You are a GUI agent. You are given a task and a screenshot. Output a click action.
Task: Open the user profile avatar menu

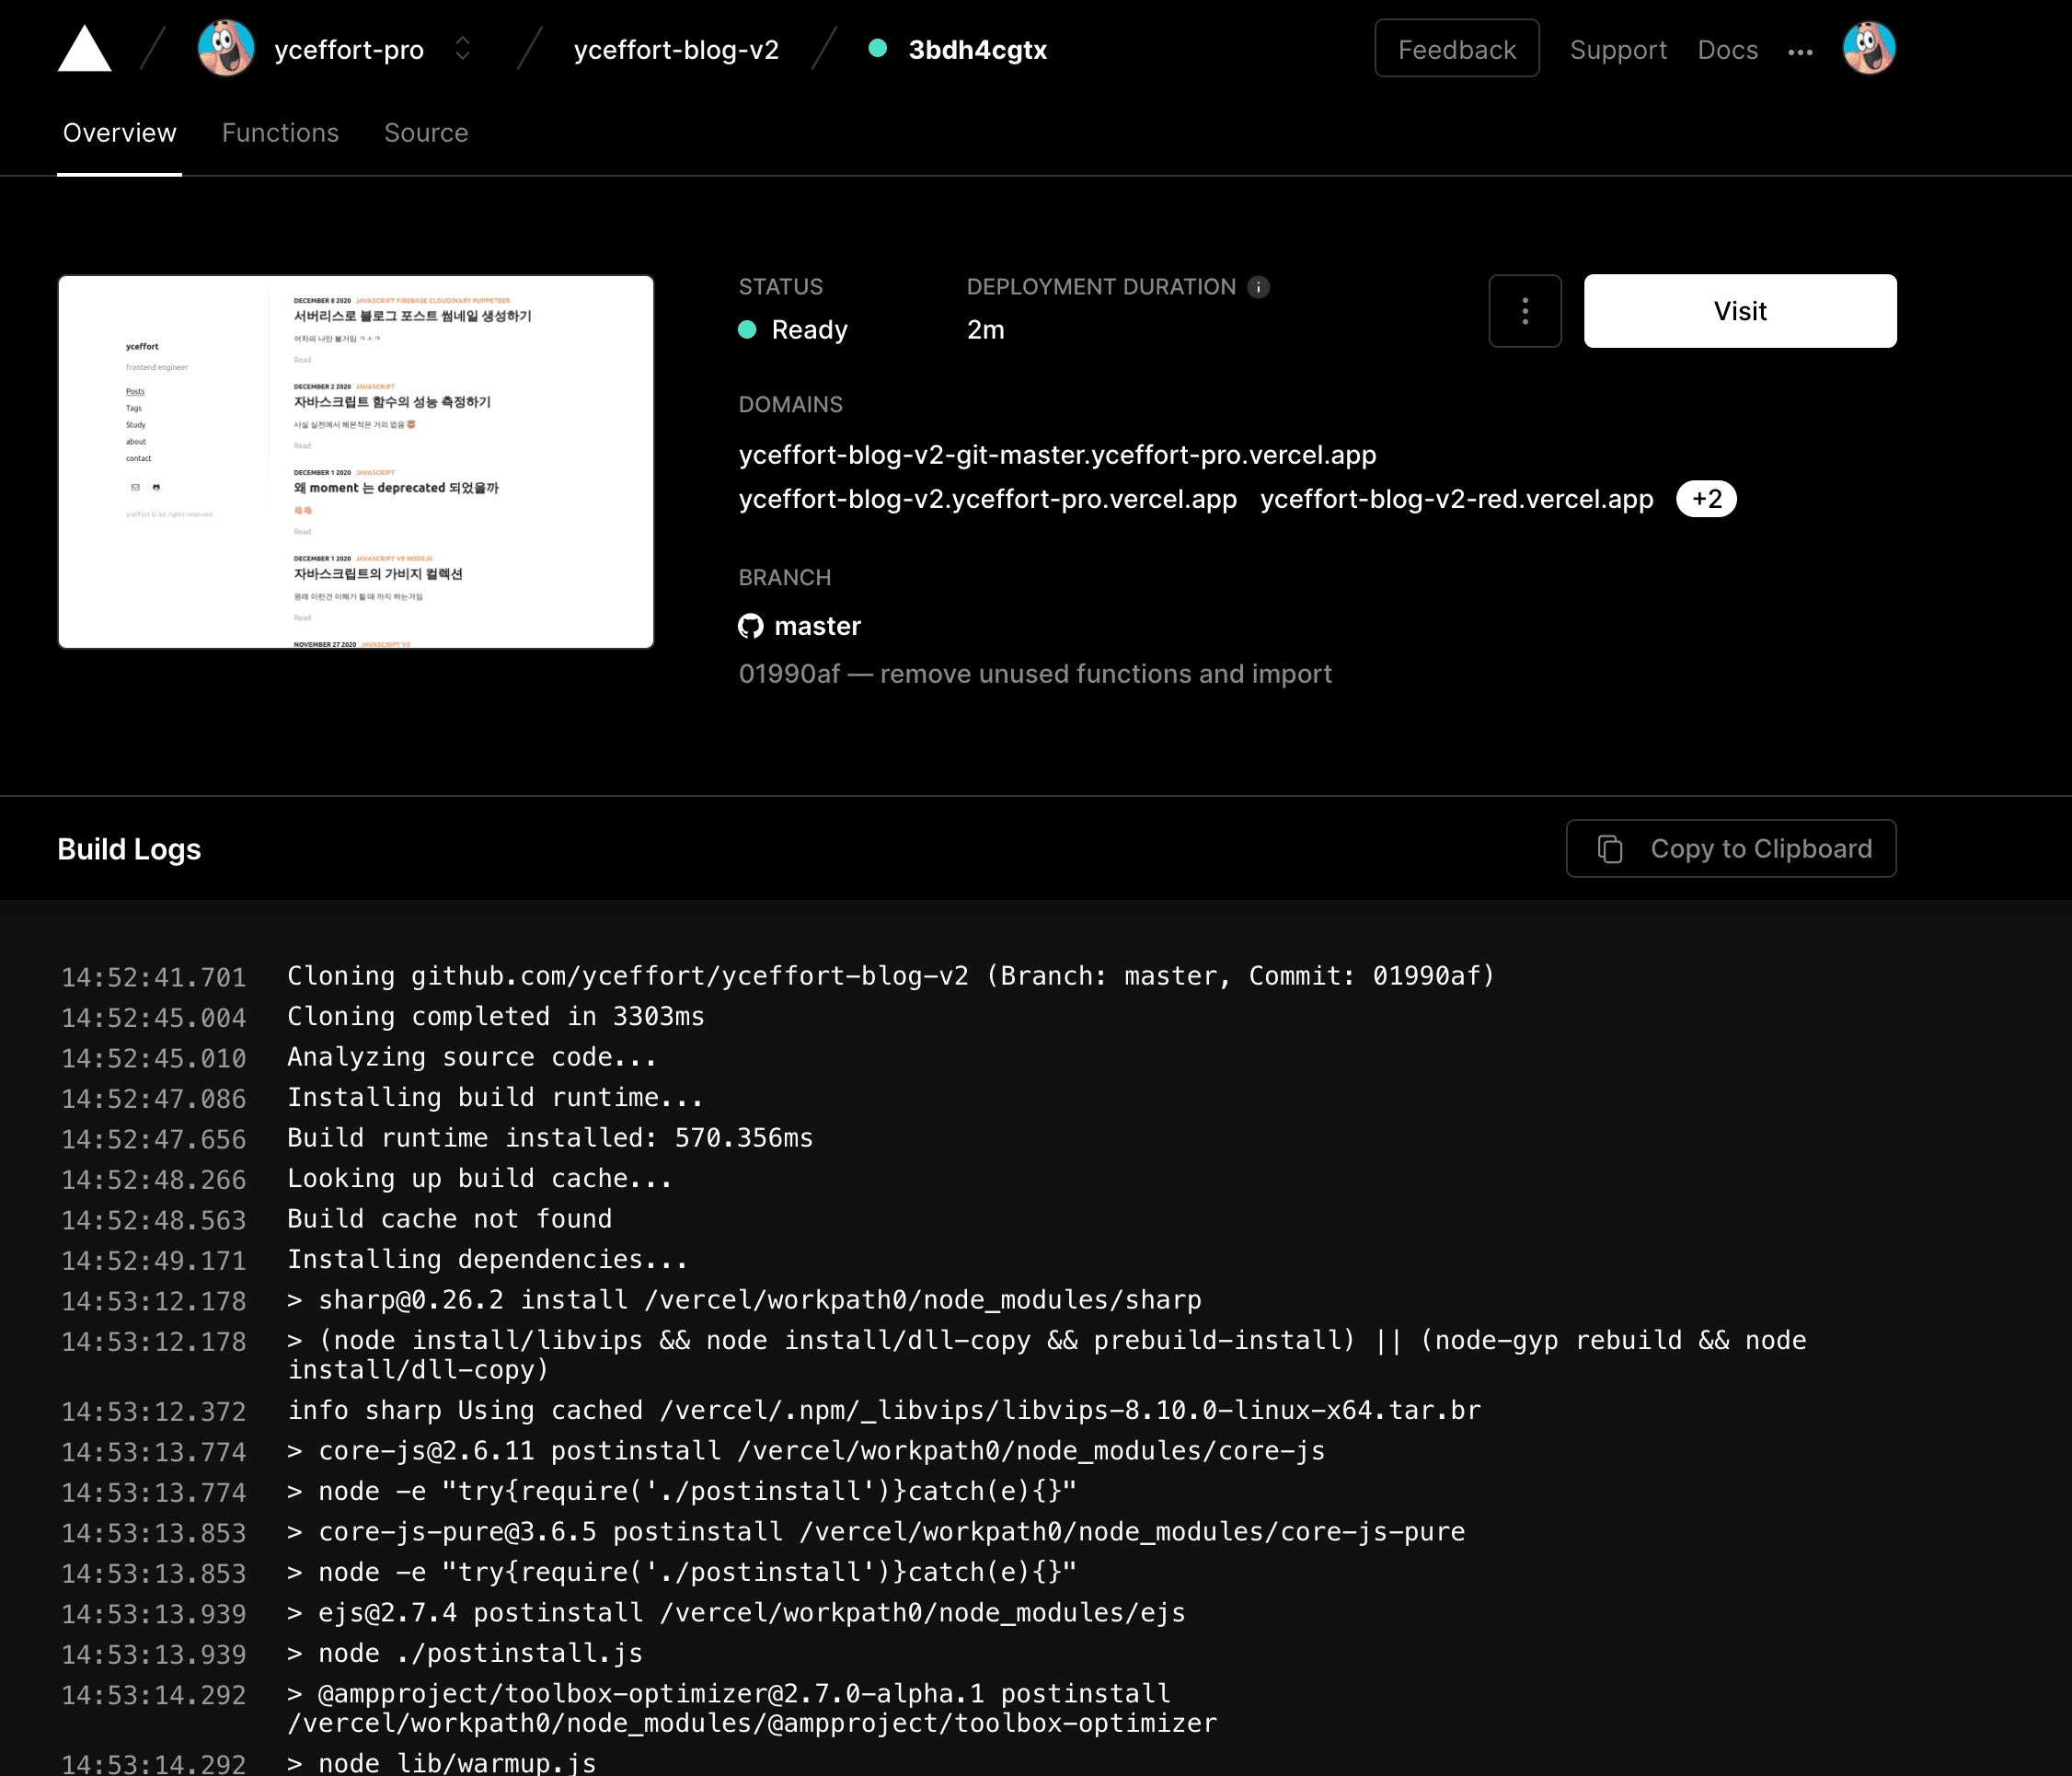pos(1868,49)
